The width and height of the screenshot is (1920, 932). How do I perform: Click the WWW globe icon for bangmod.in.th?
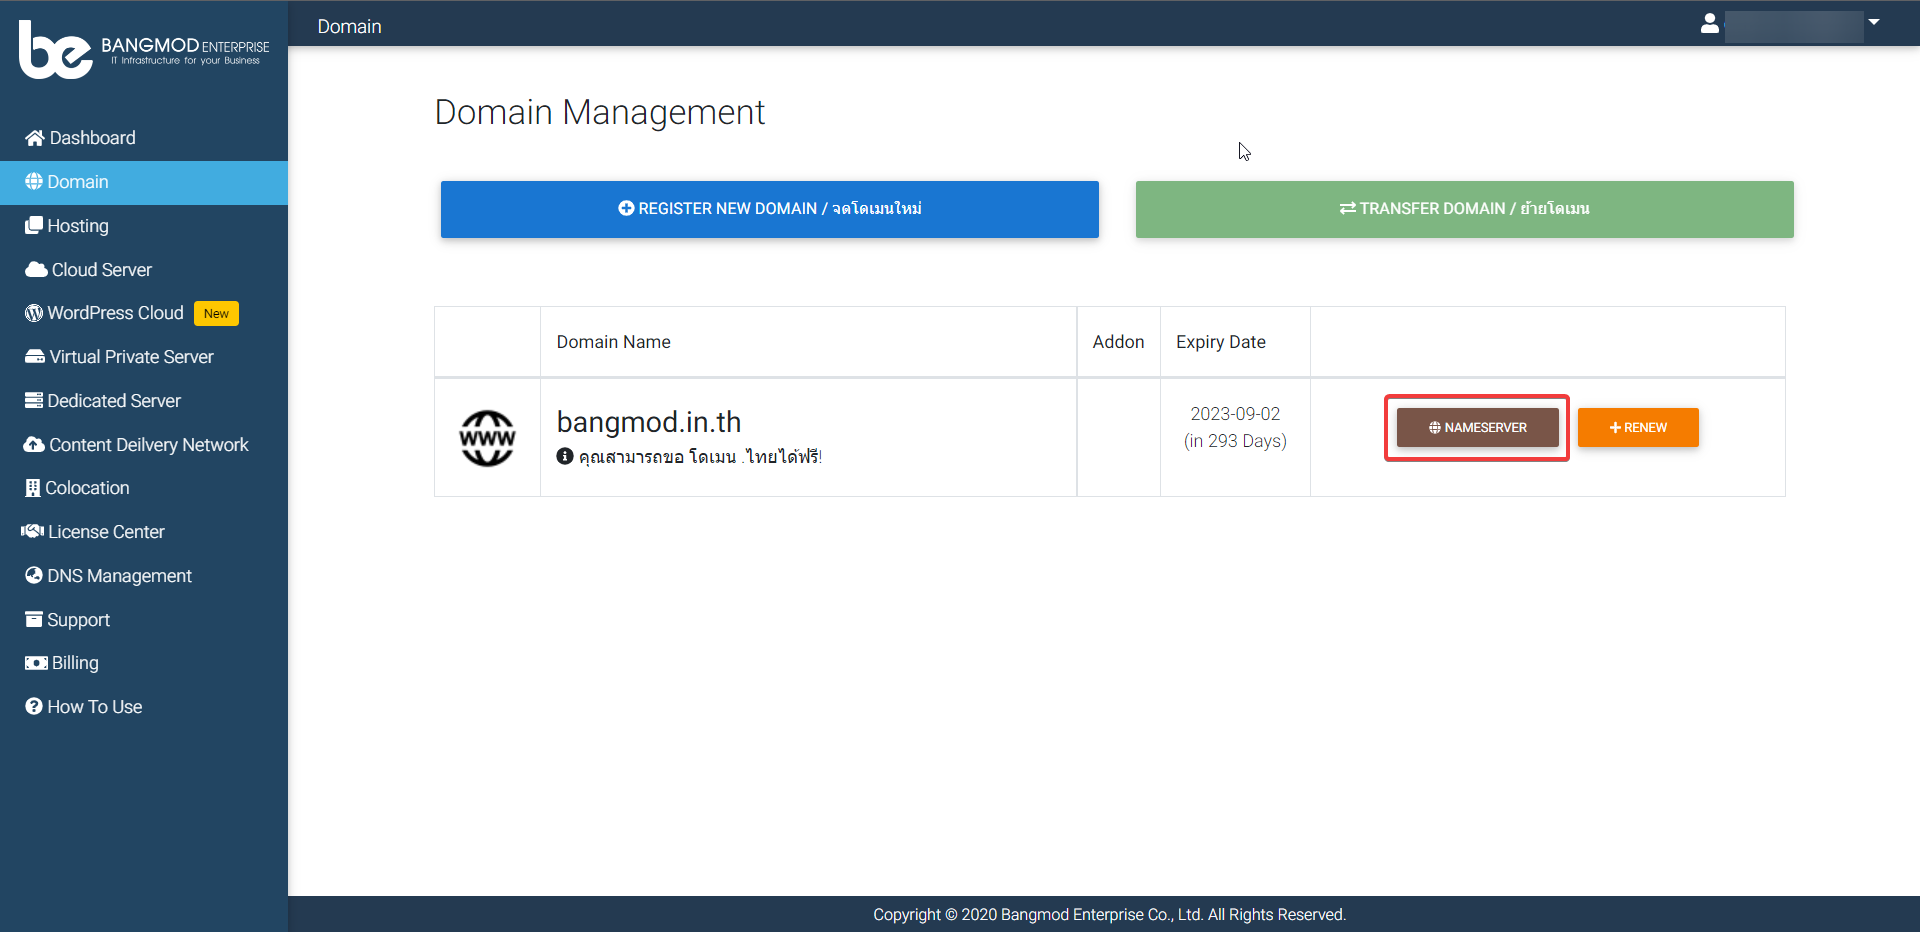(x=487, y=437)
